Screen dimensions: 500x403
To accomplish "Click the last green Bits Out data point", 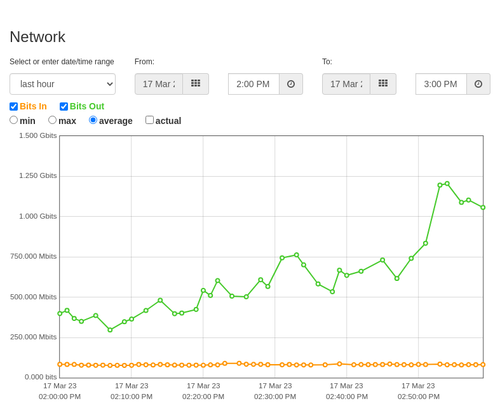I will (483, 207).
